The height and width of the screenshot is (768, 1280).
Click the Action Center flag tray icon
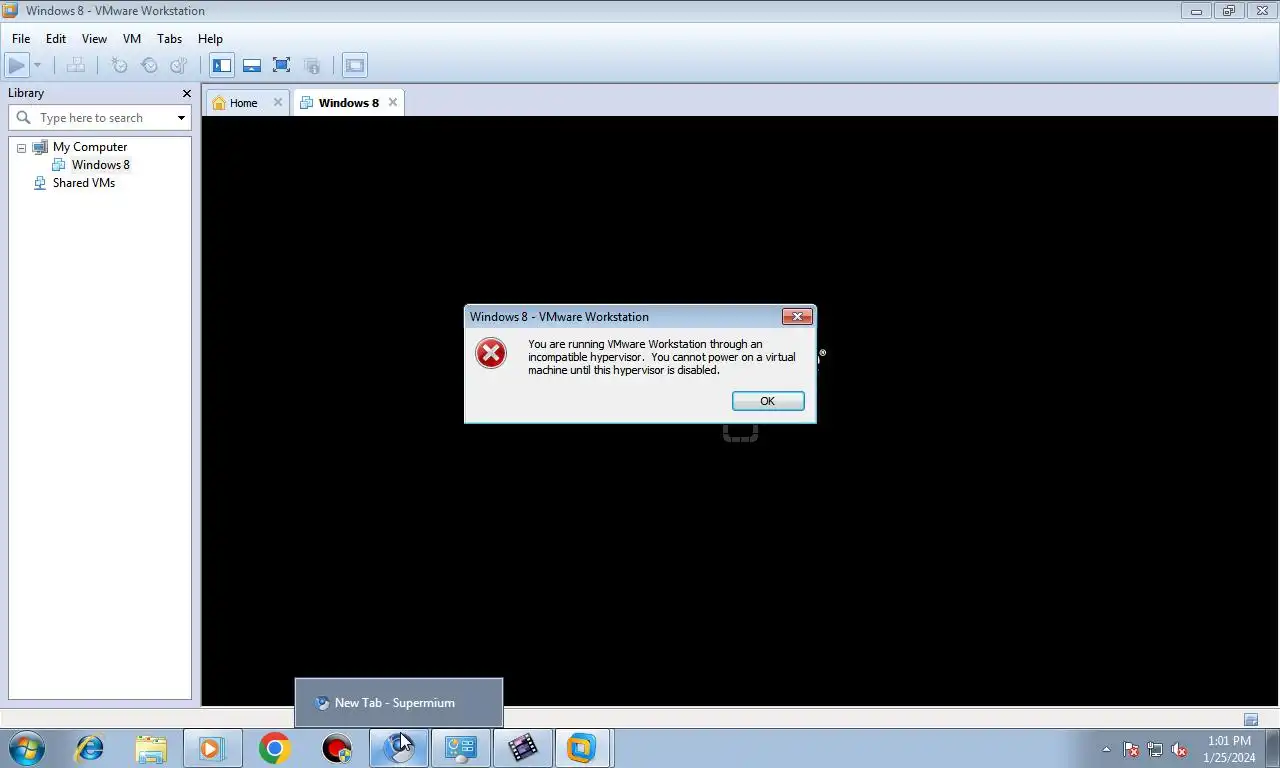coord(1131,749)
